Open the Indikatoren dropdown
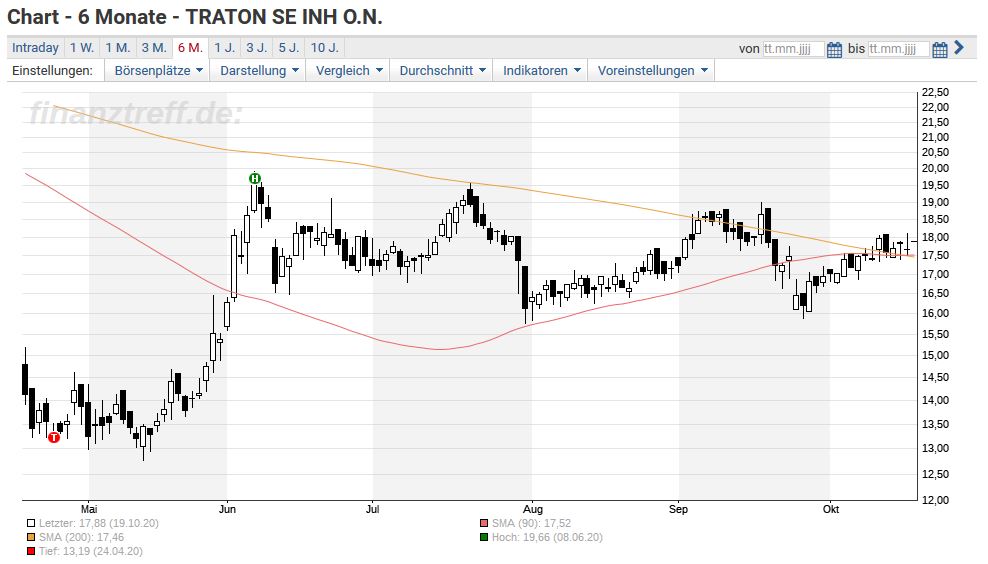 tap(541, 71)
